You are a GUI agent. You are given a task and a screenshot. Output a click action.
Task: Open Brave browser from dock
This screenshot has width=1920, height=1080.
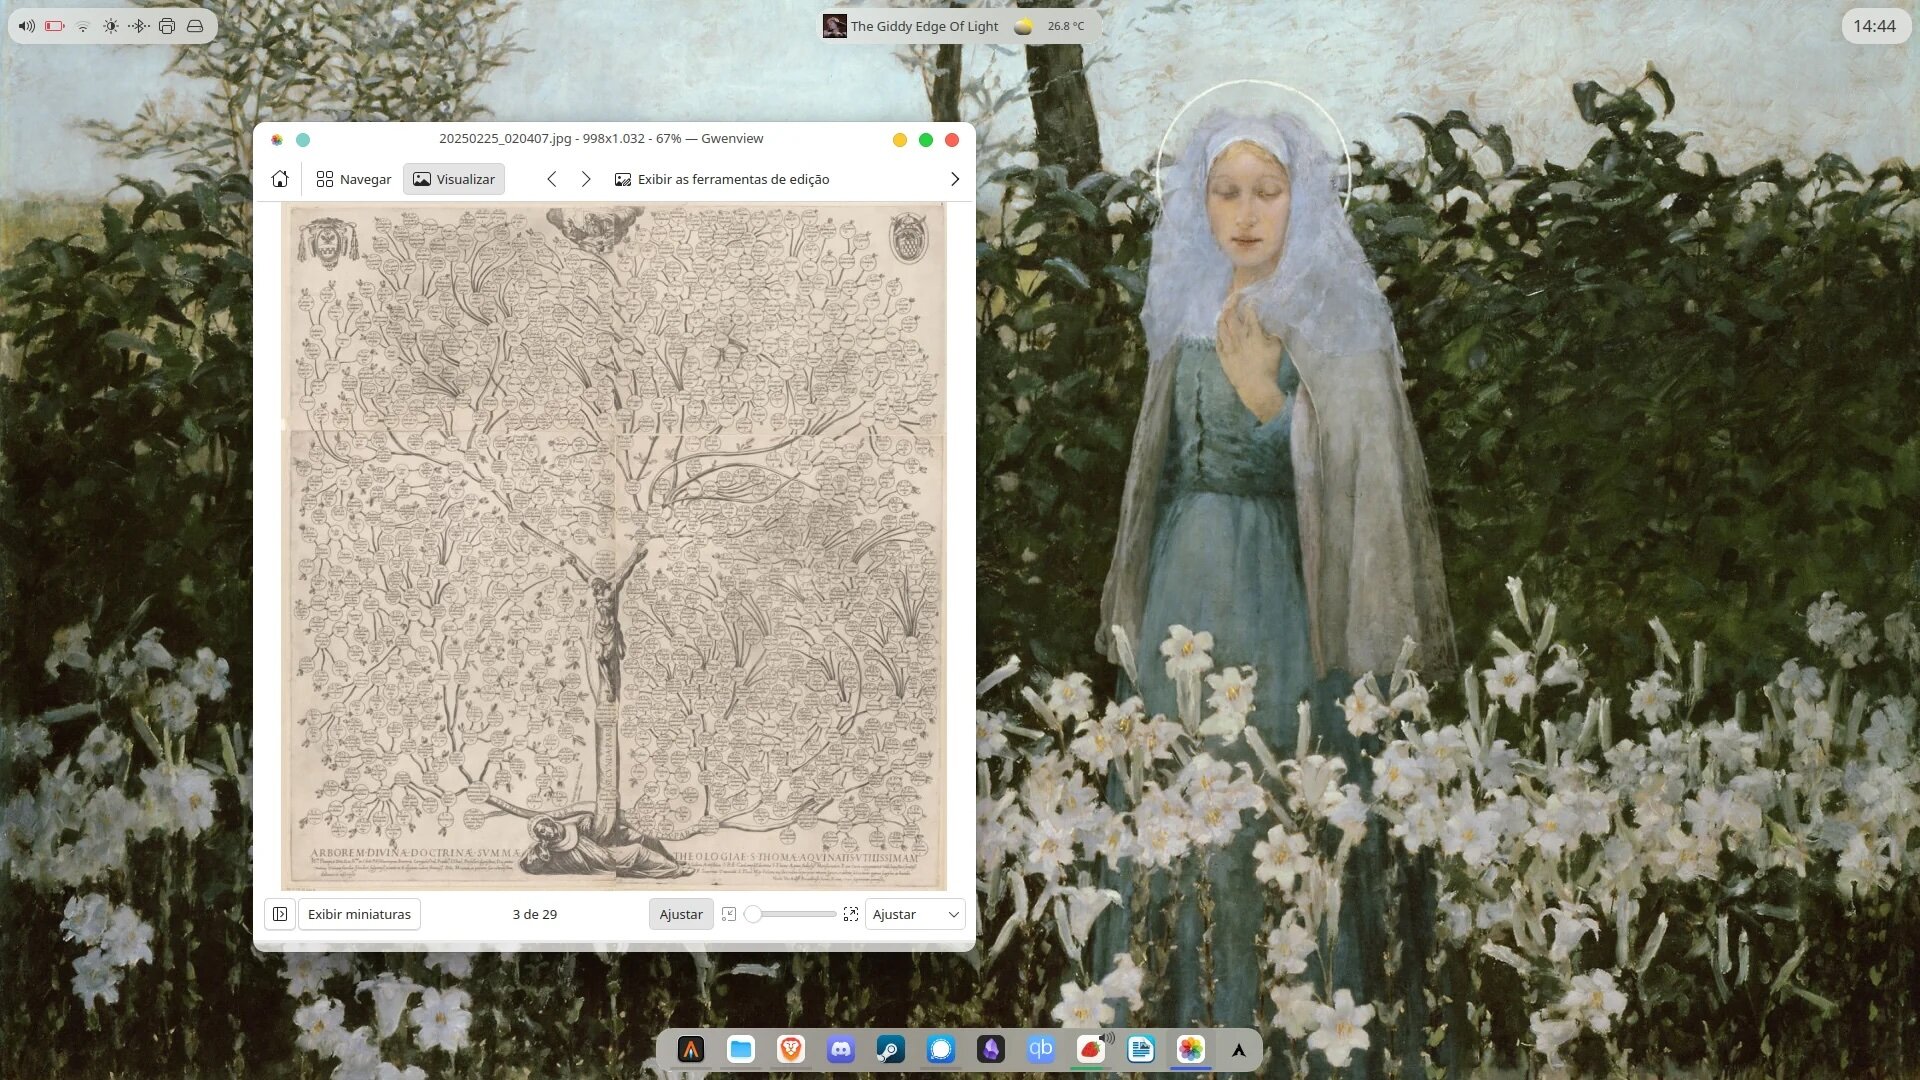point(791,1049)
